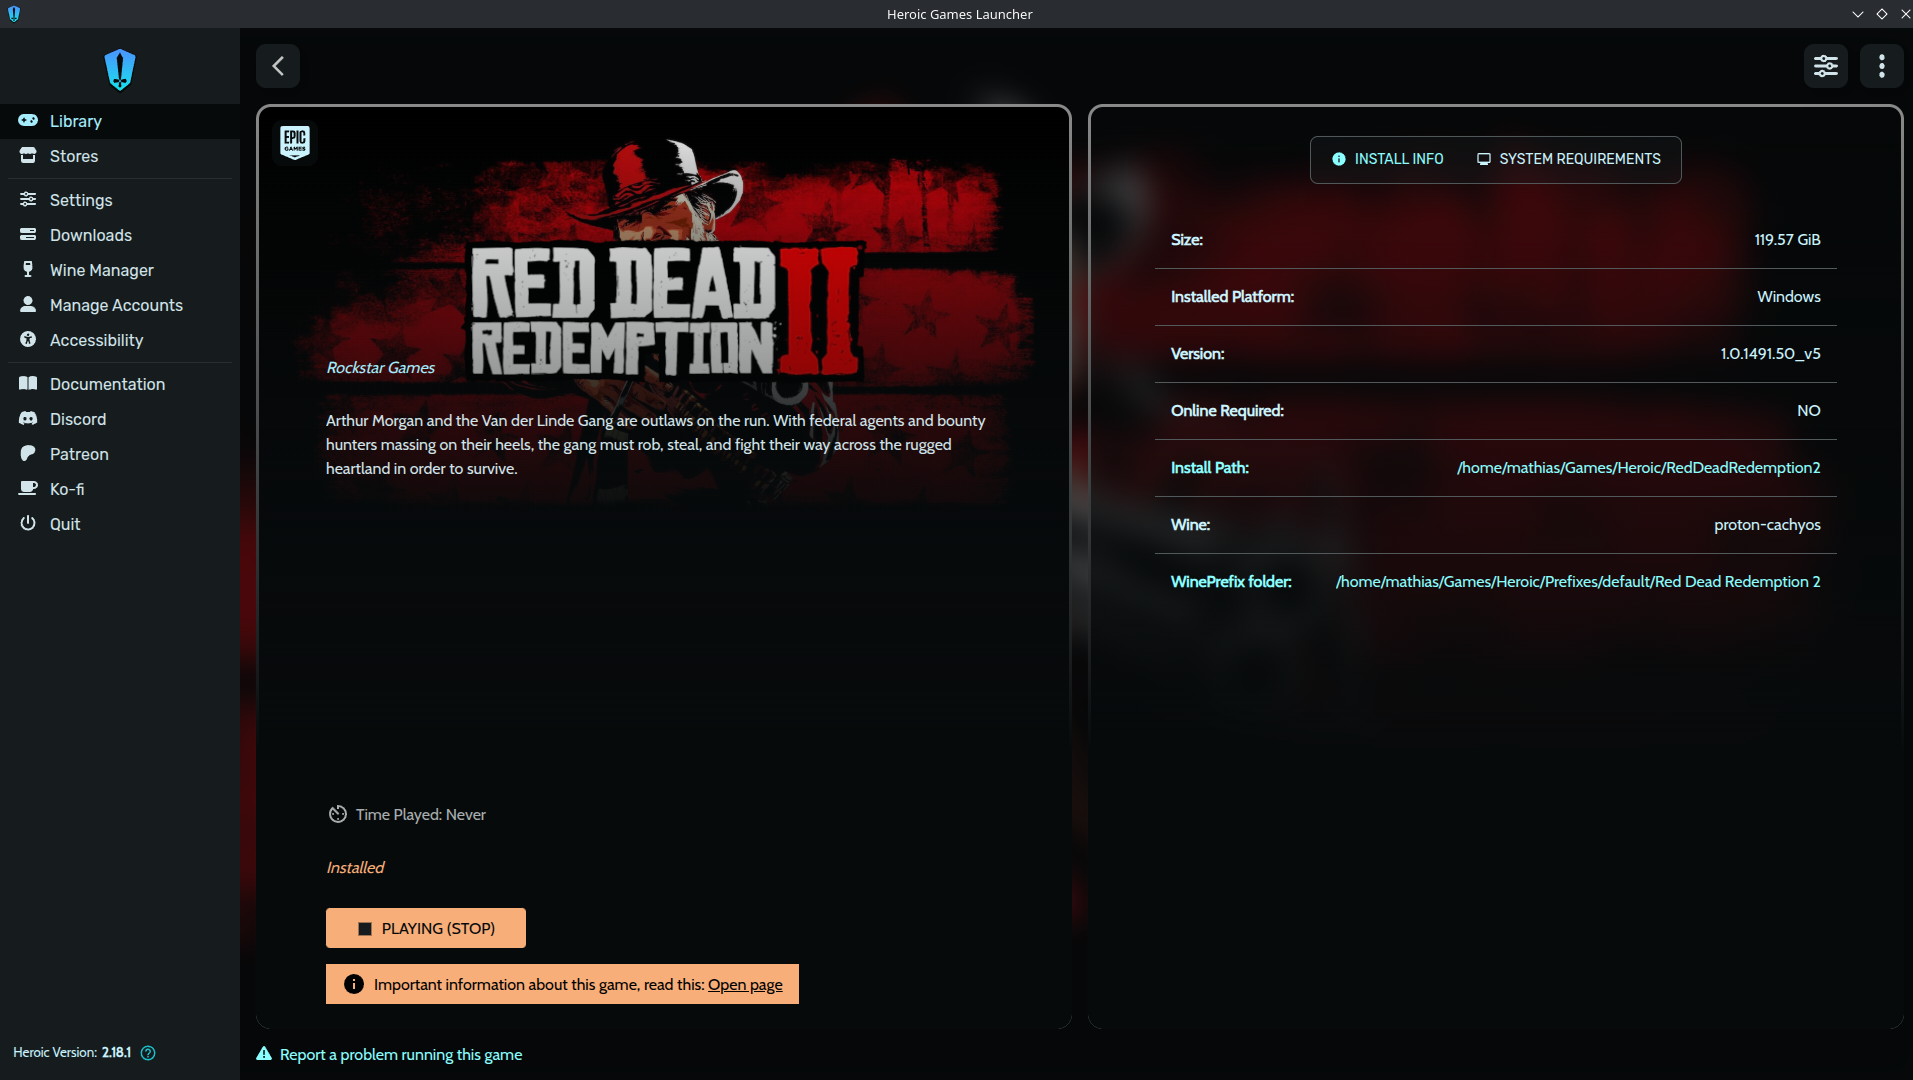Click the Quit power icon
Screen dimensions: 1913x1080
28,523
